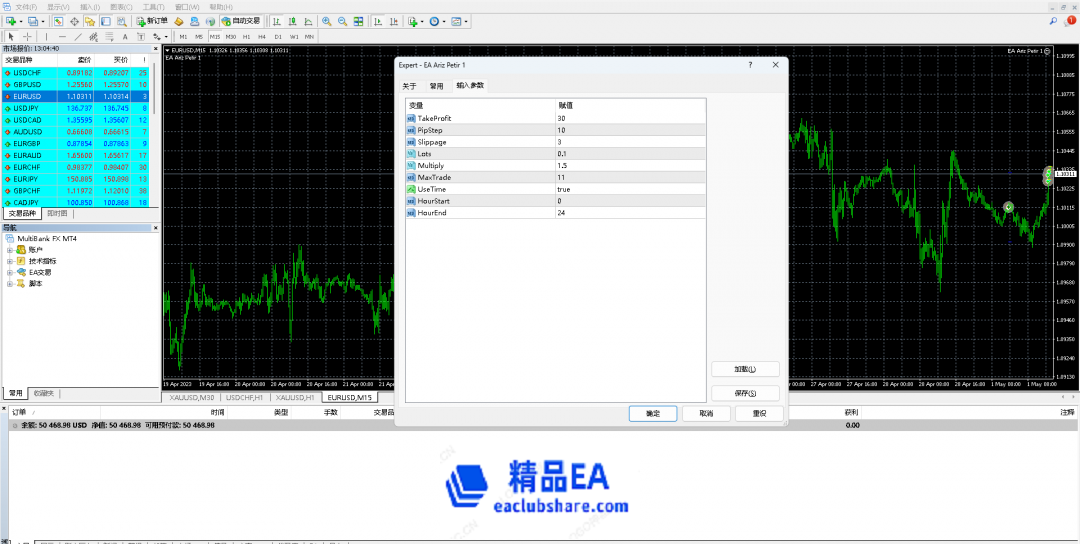The image size is (1080, 544).
Task: Zoom in the chart magnifier icon
Action: [x=326, y=21]
